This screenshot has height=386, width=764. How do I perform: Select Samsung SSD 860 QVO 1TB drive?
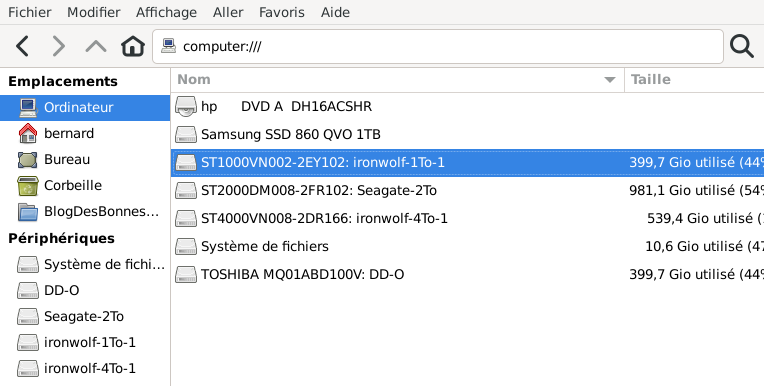click(x=467, y=135)
